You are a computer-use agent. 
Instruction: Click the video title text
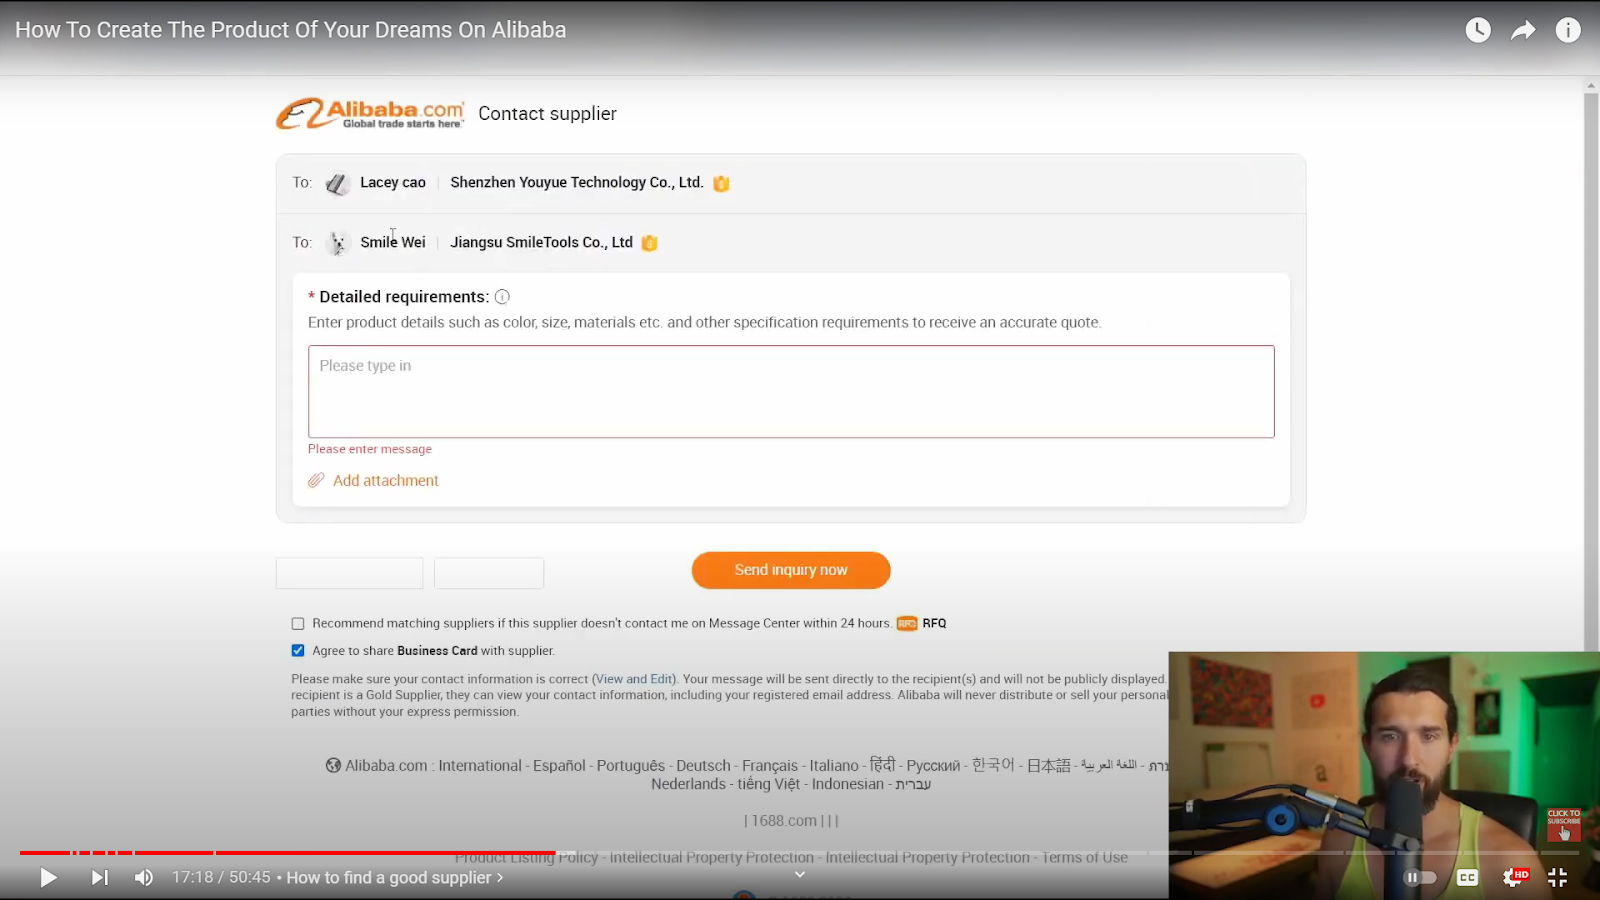290,30
